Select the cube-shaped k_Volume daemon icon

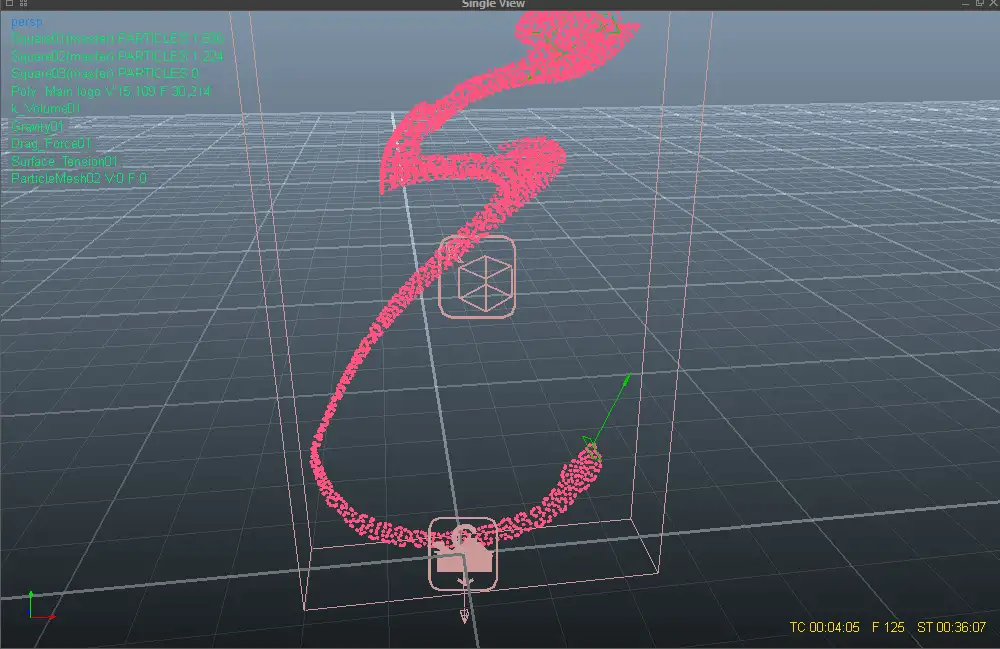tap(477, 277)
